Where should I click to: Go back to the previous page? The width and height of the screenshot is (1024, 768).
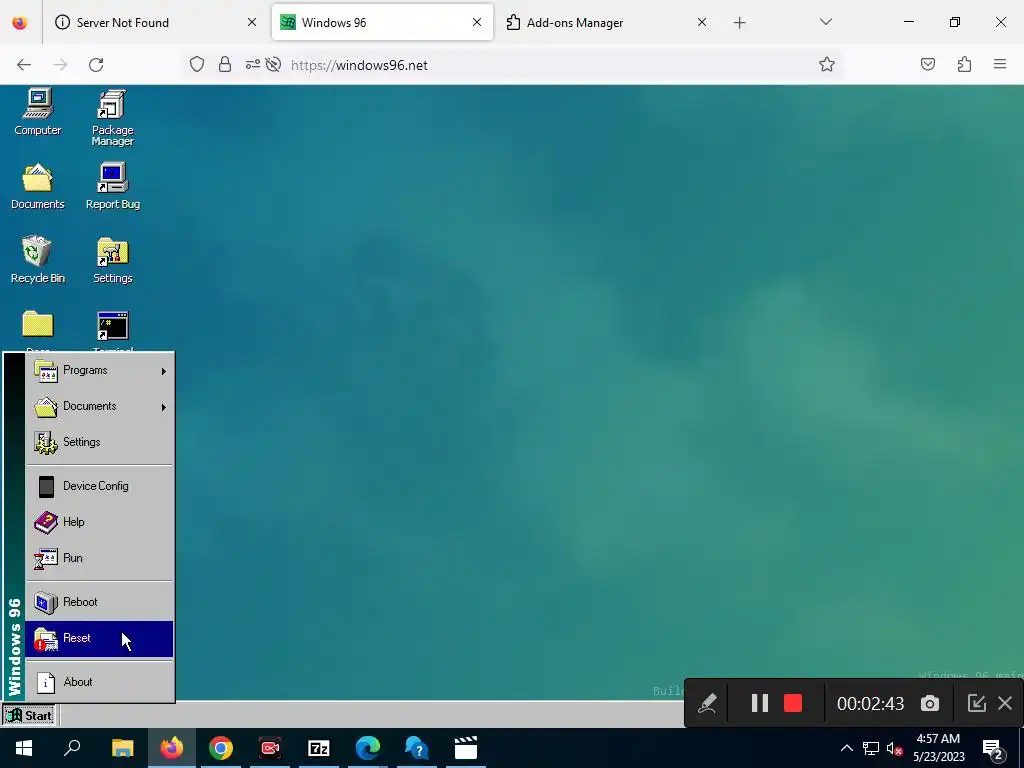point(24,65)
